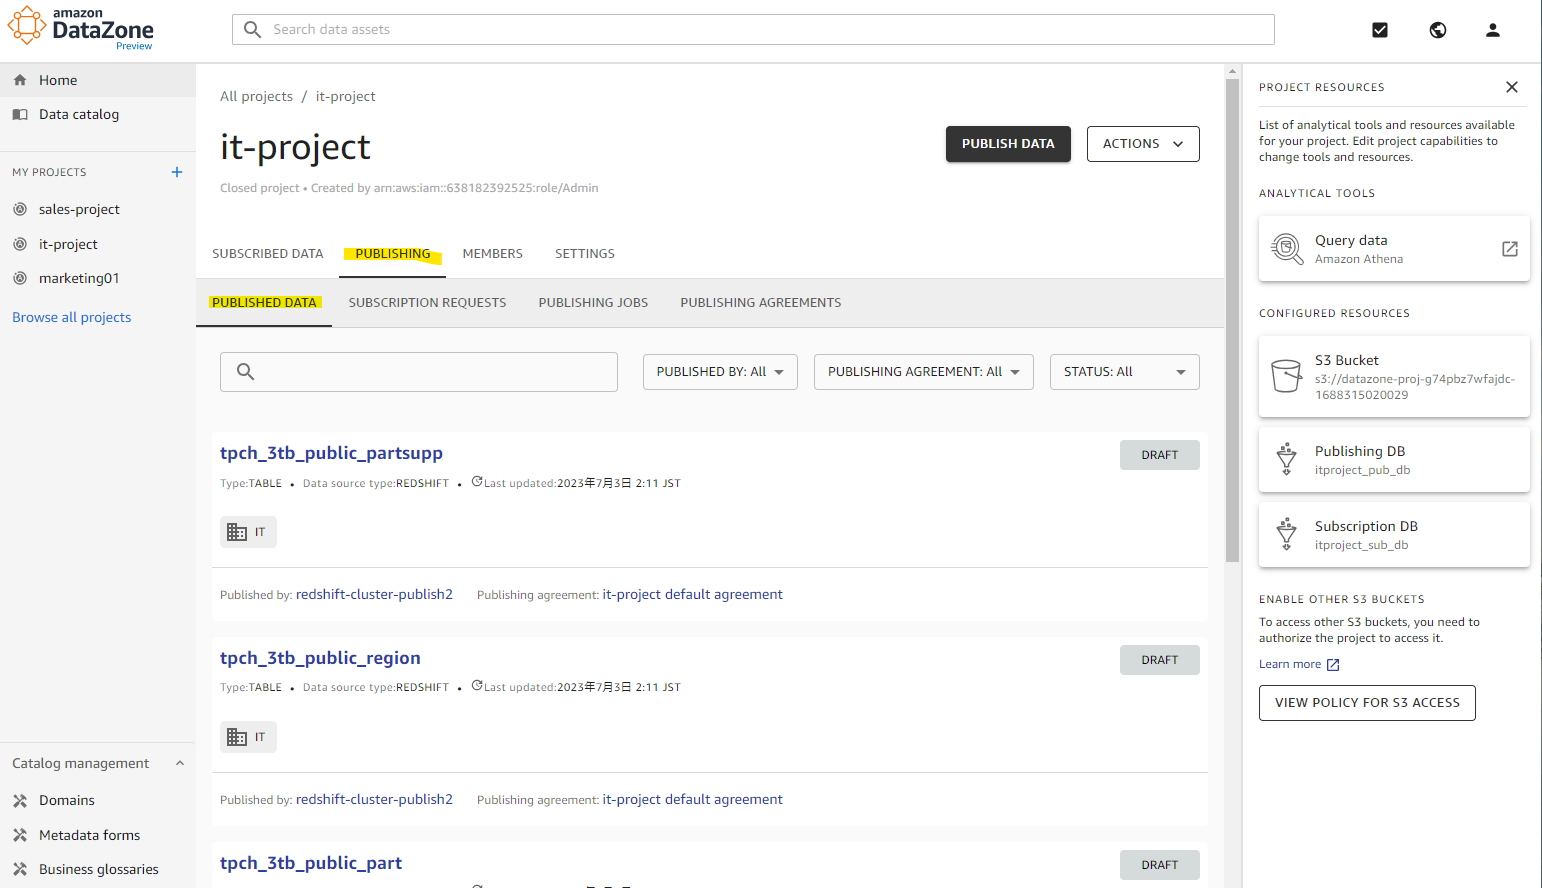
Task: Click the it-project breadcrumb
Action: 346,96
